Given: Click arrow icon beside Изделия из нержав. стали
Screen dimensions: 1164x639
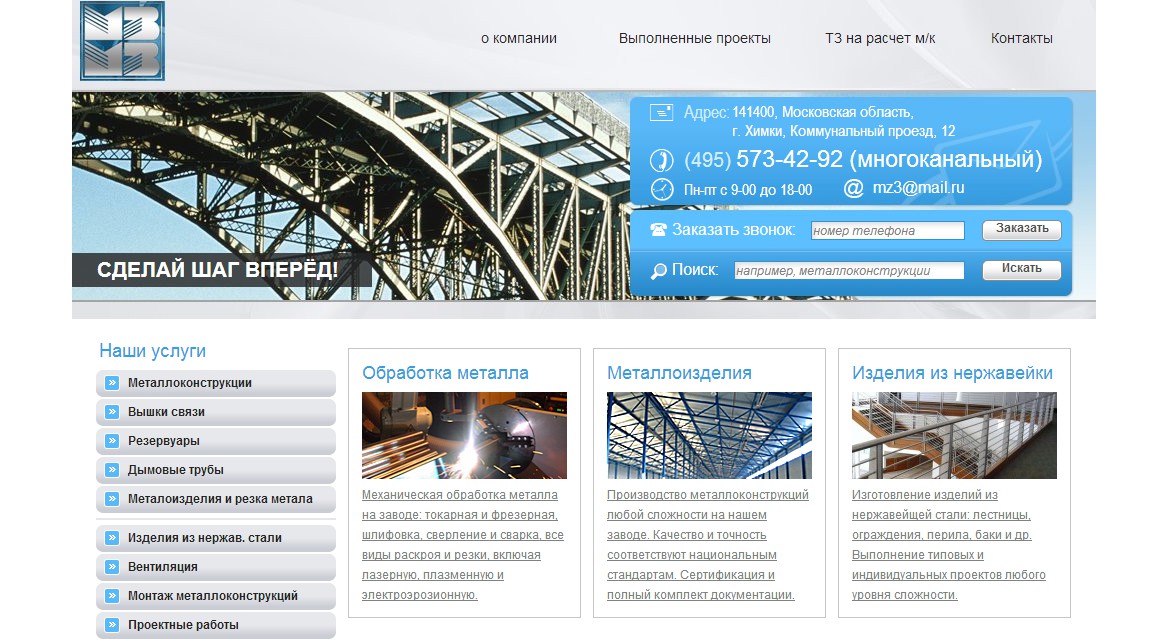Looking at the screenshot, I should (112, 537).
